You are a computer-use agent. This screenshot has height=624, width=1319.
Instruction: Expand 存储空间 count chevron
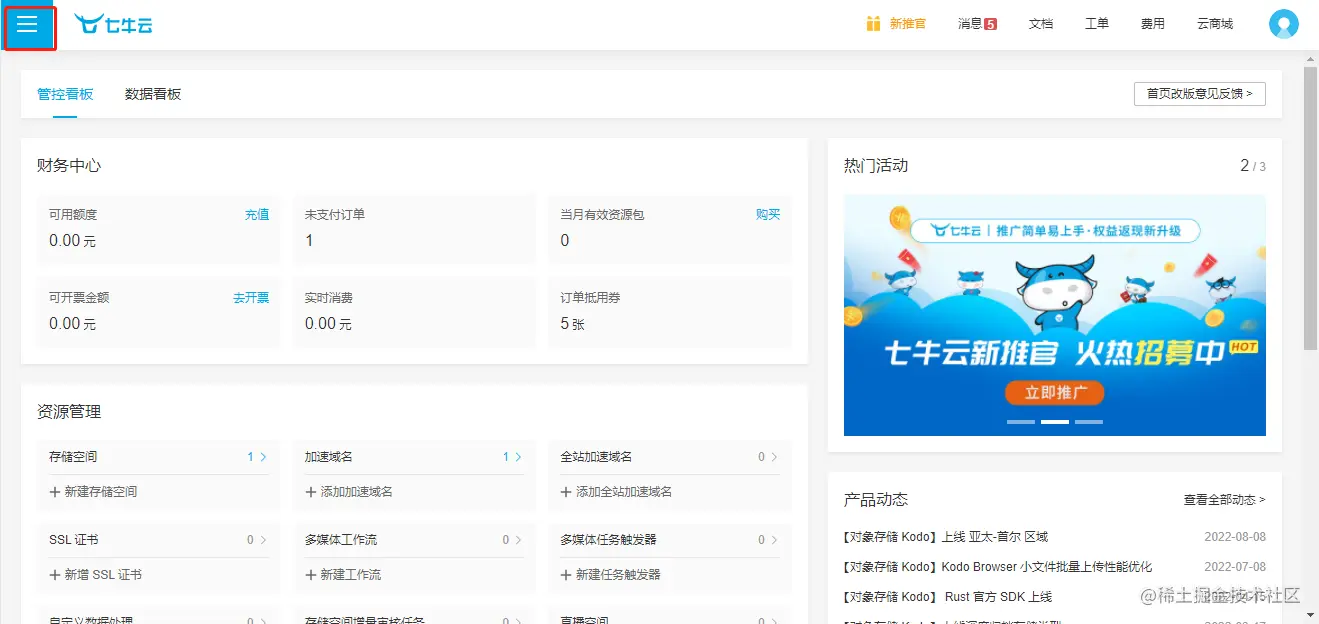coord(263,457)
